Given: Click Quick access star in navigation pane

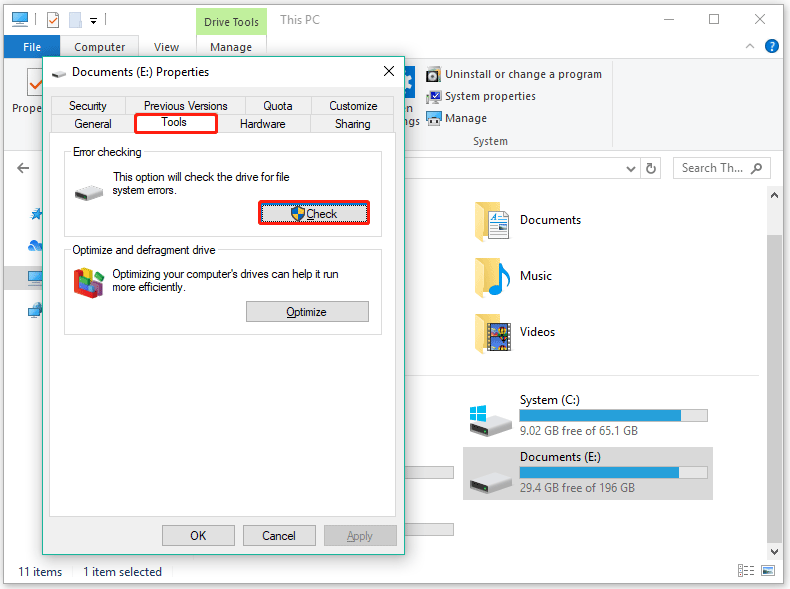Looking at the screenshot, I should point(36,214).
